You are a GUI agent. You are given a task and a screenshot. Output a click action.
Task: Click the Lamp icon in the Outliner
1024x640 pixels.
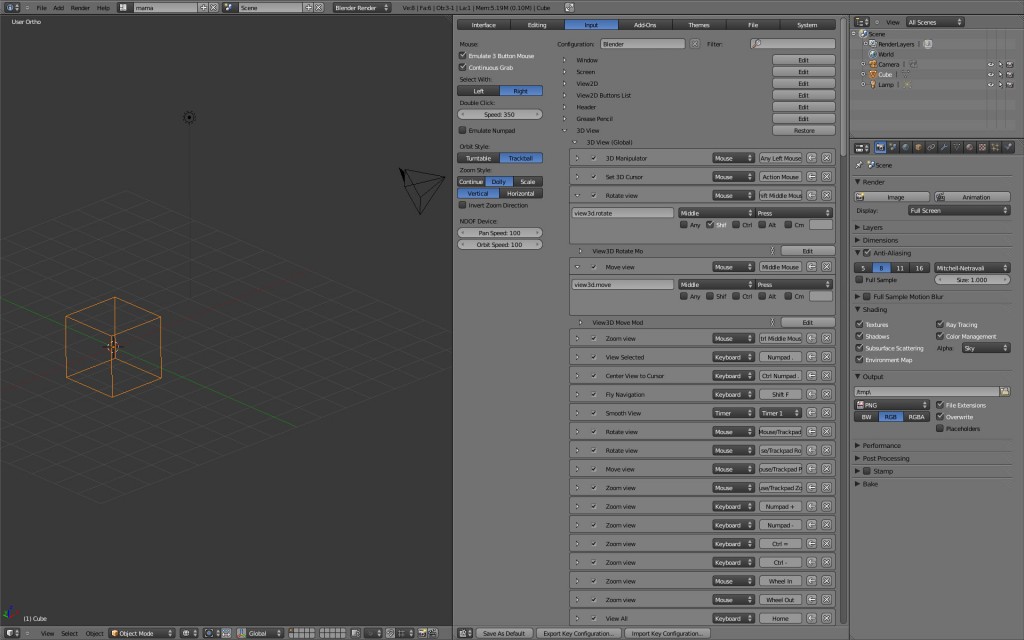[873, 85]
